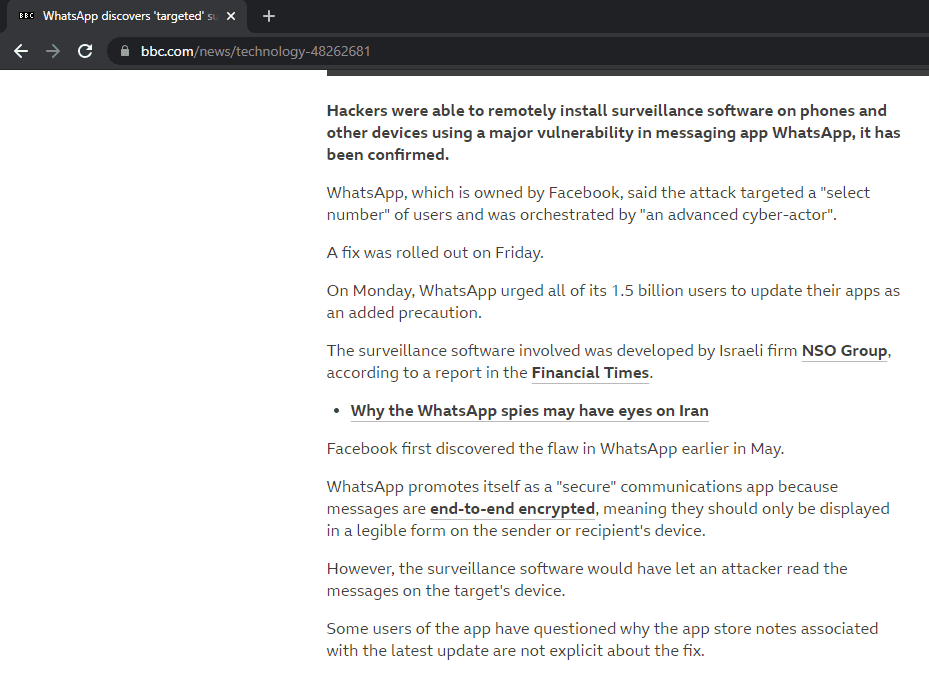Follow the Financial Times link

(x=590, y=373)
